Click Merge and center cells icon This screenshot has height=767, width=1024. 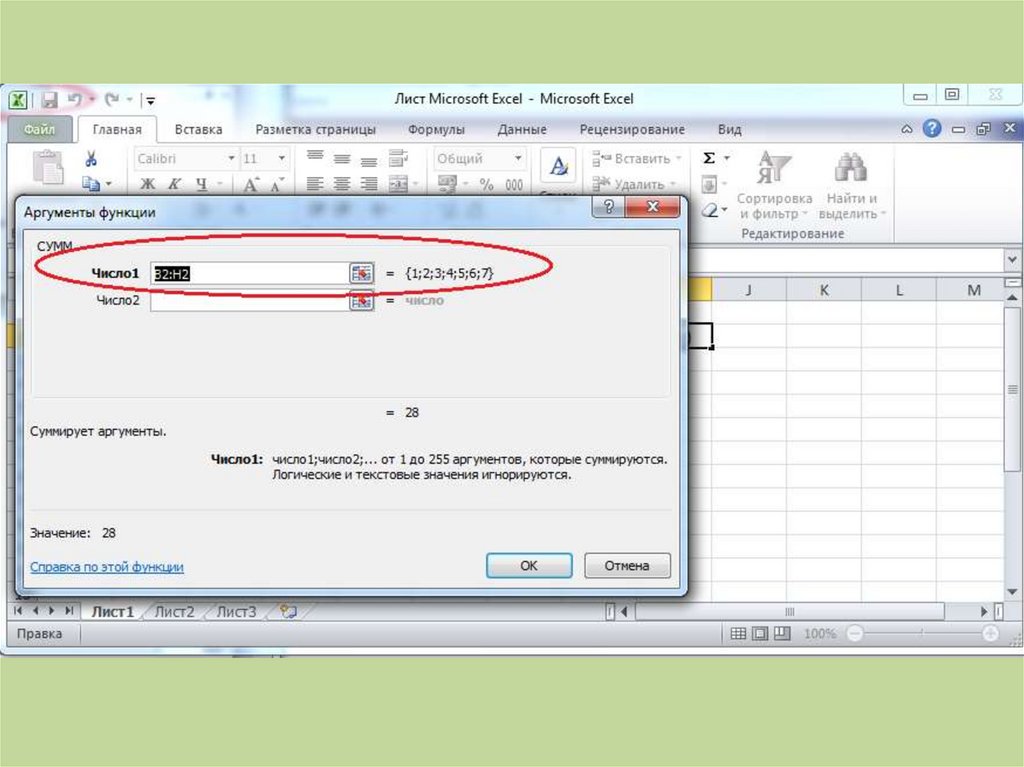click(398, 184)
